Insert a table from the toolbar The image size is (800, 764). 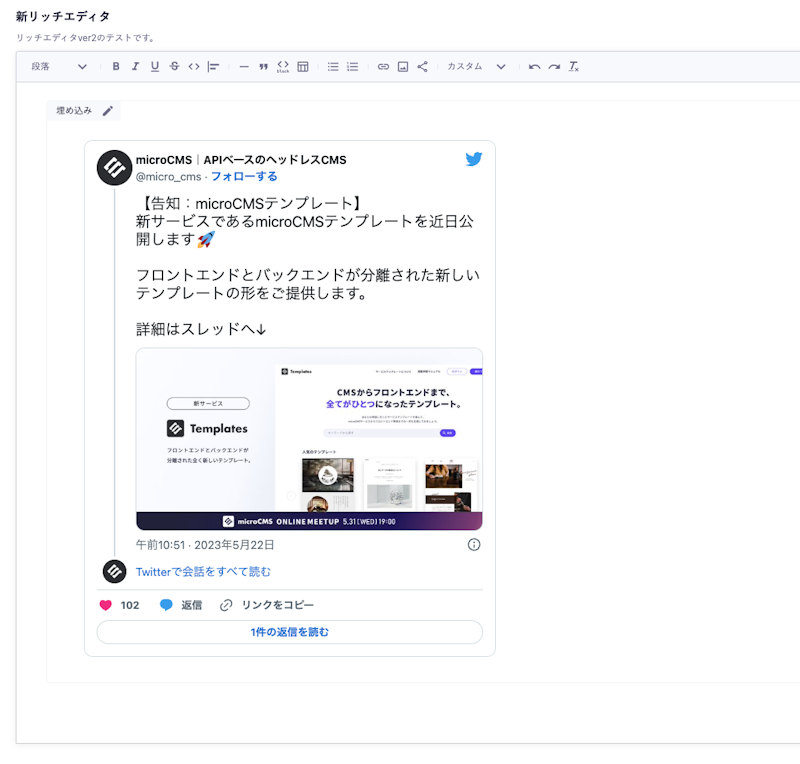302,67
